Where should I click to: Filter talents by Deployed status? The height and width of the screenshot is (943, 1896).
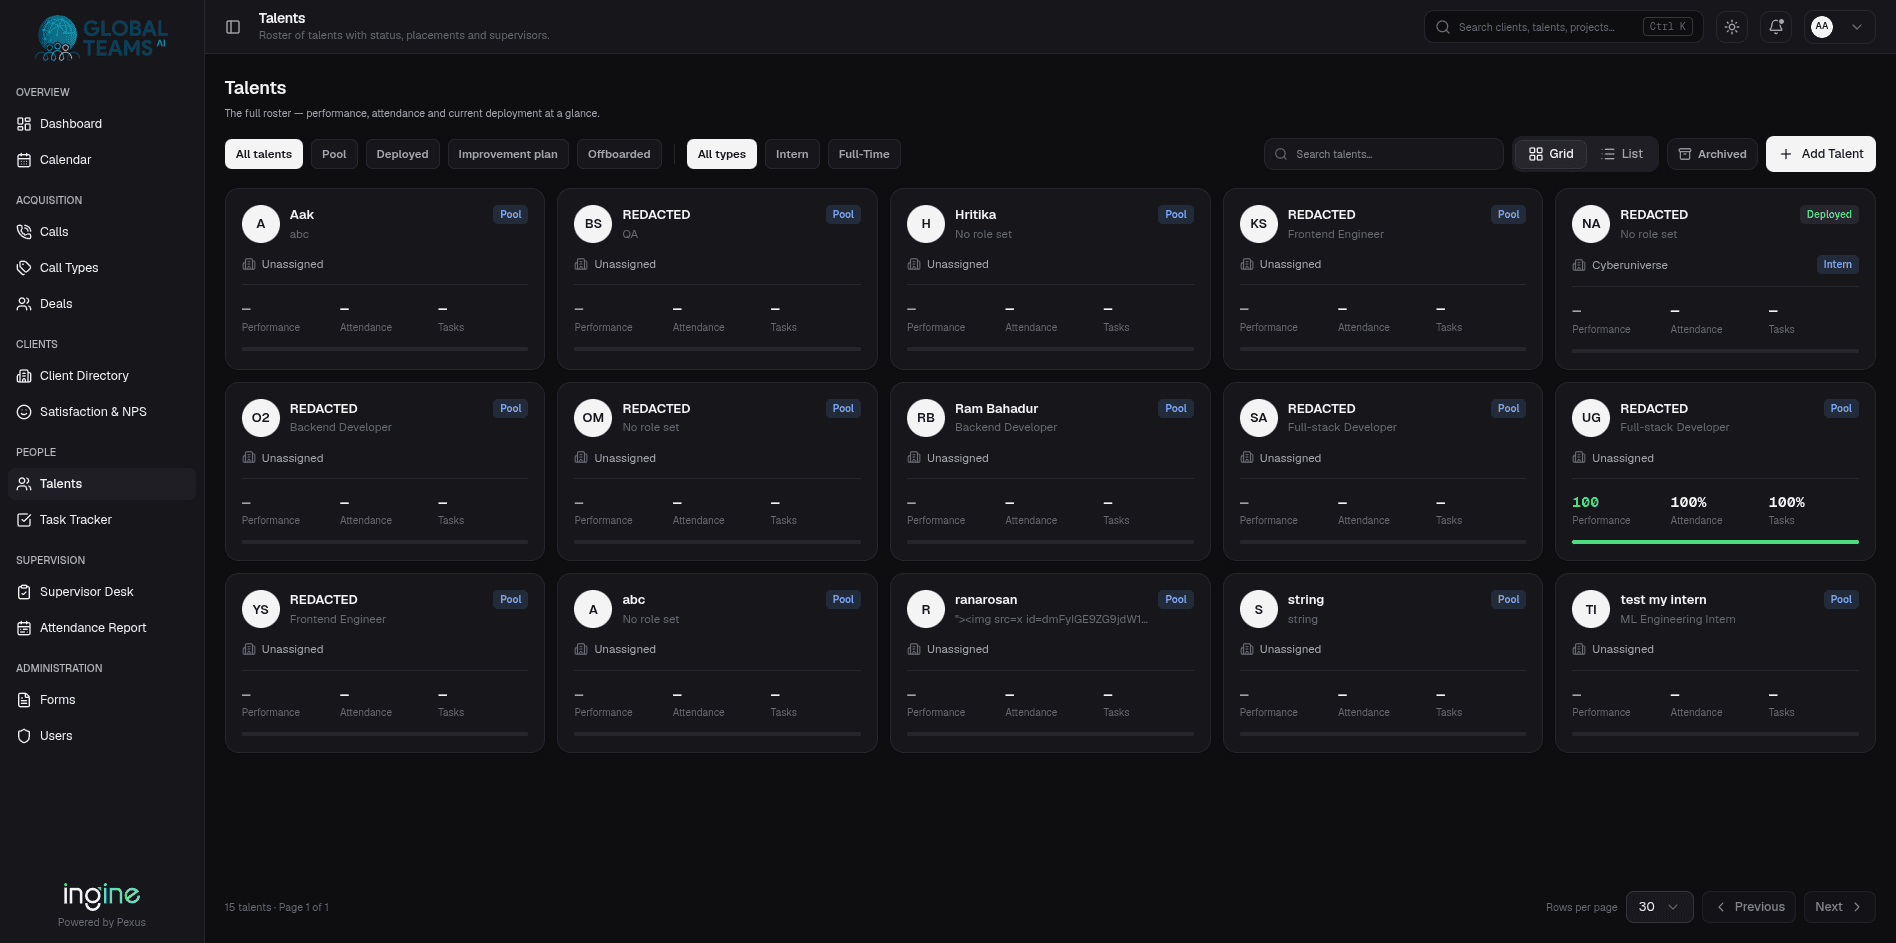point(402,154)
